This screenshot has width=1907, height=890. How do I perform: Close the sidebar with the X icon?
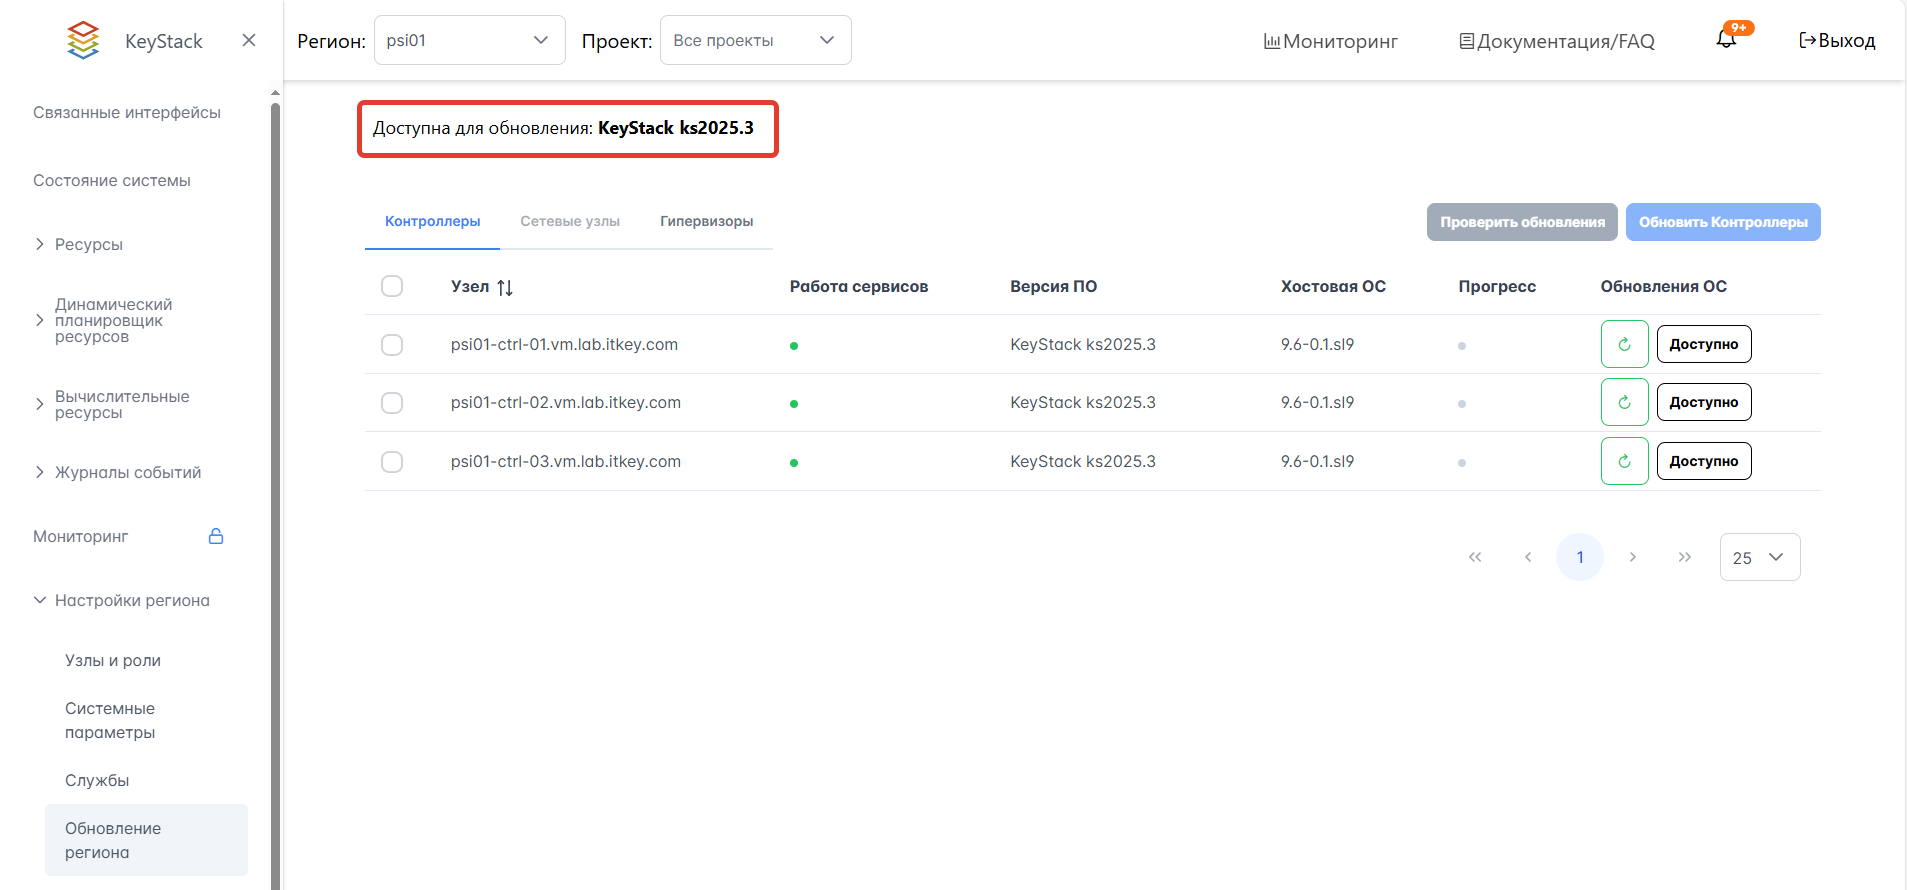coord(249,40)
